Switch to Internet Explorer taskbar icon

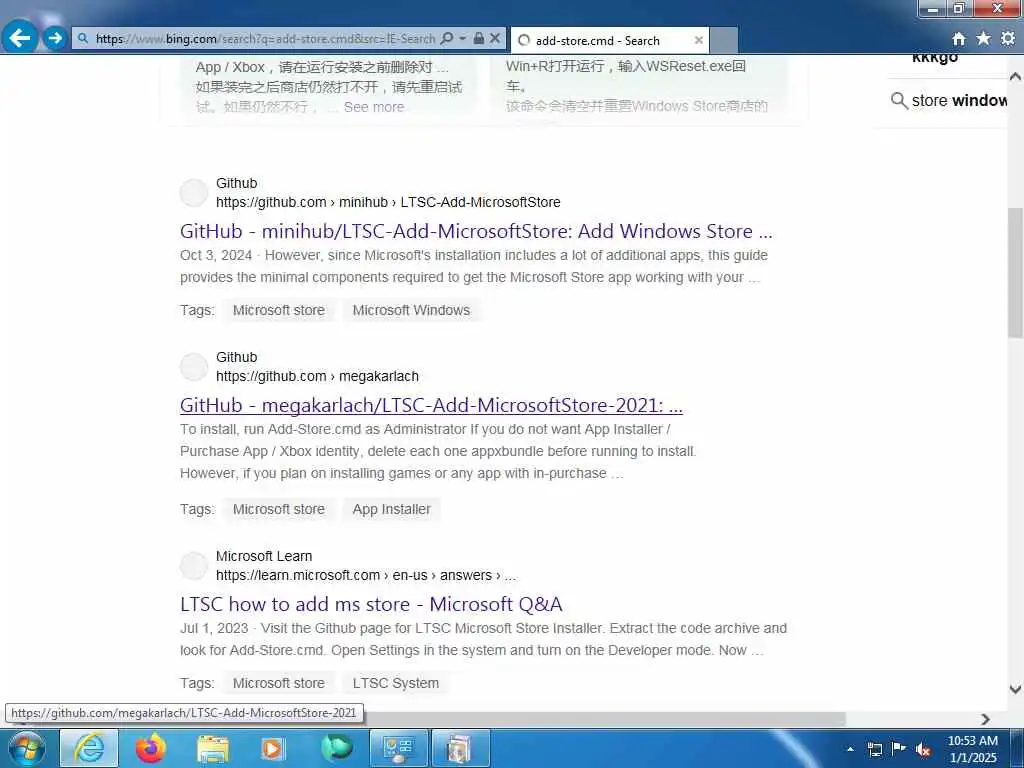pyautogui.click(x=89, y=748)
